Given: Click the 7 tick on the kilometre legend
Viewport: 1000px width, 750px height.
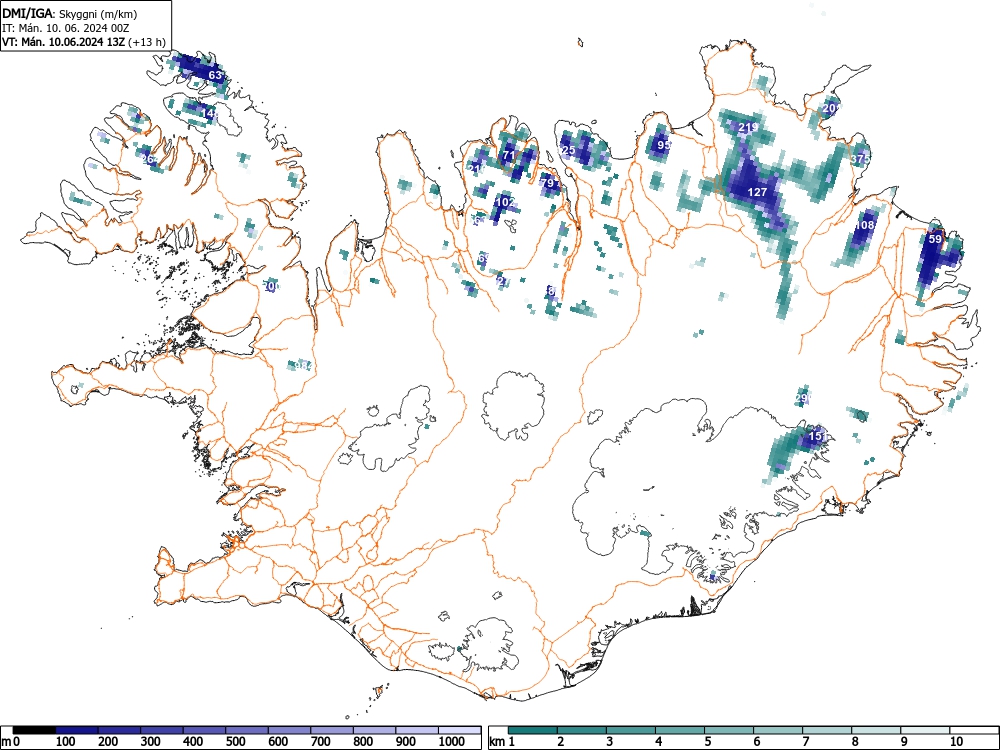Looking at the screenshot, I should click(x=805, y=742).
